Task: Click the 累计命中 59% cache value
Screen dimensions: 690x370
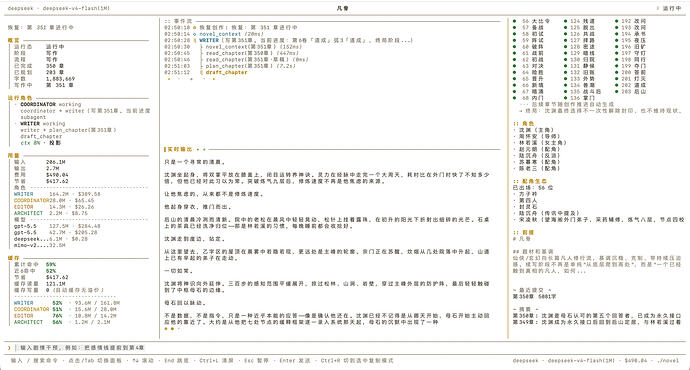Action: [51, 264]
